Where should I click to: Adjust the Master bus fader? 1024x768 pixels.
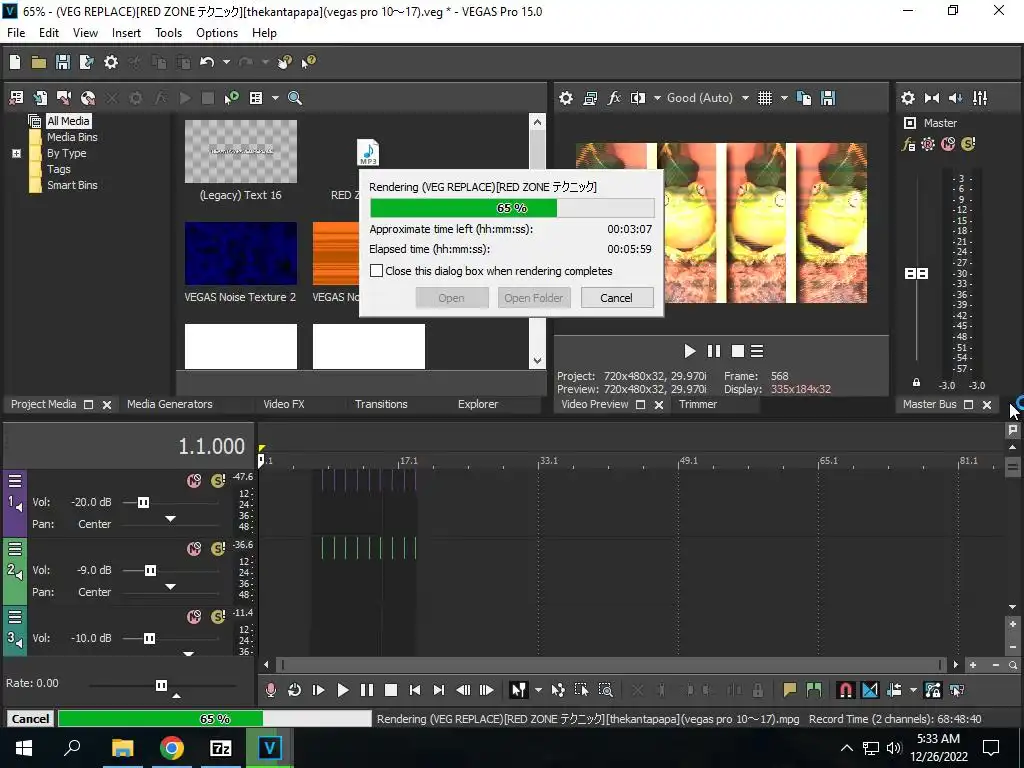tap(916, 274)
